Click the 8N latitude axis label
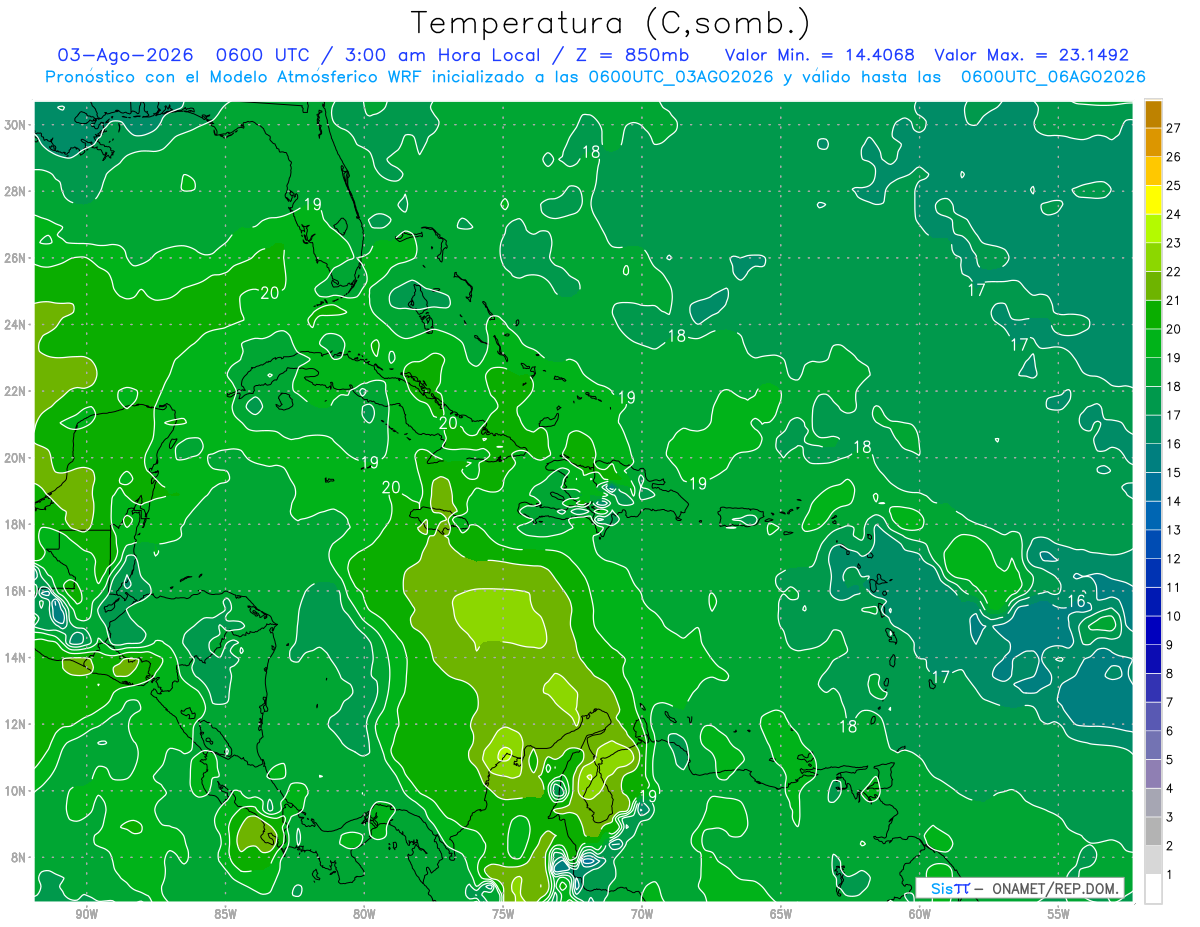1200x927 pixels. pyautogui.click(x=19, y=857)
